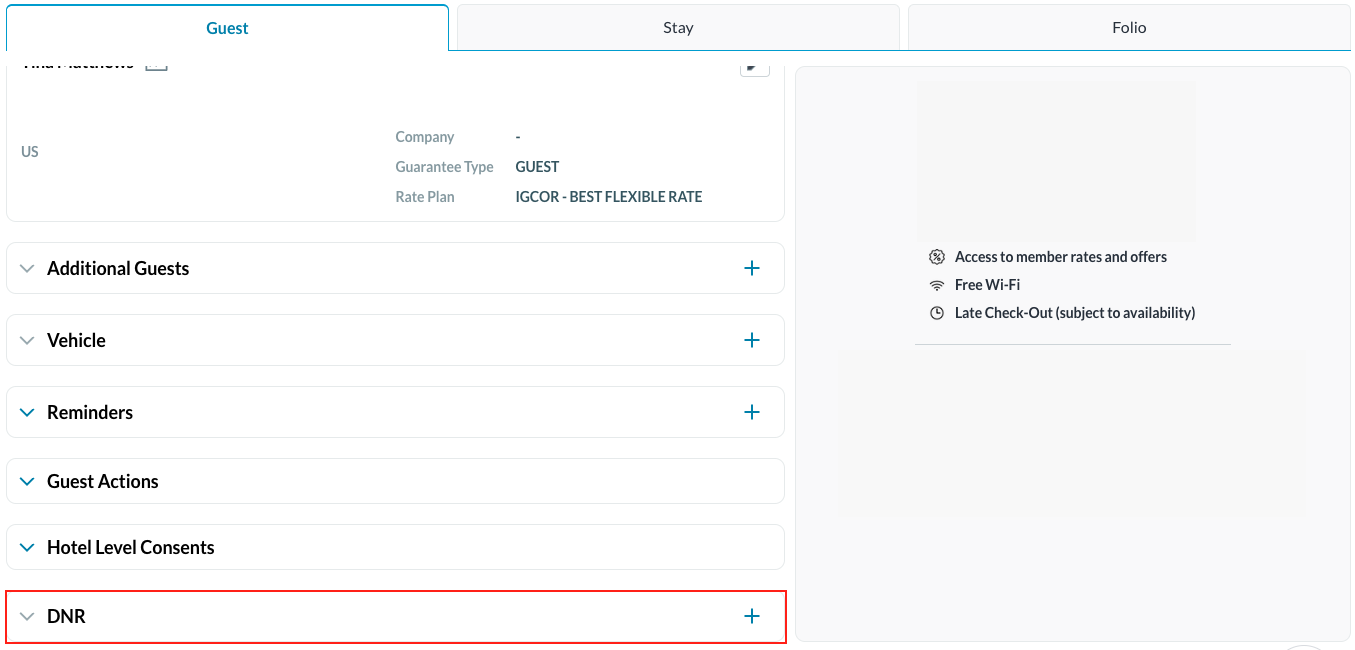The image size is (1355, 650).
Task: Open the Folio tab
Action: pos(1129,27)
